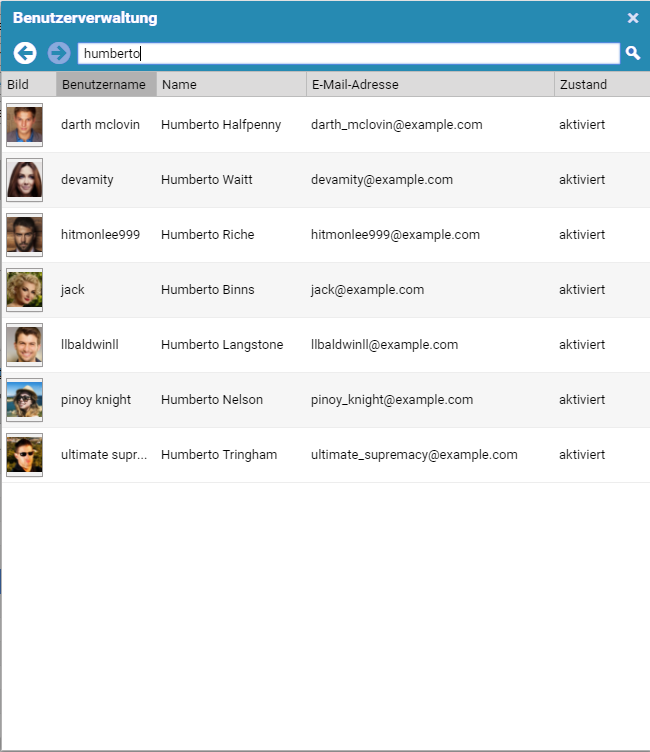This screenshot has width=650, height=752.
Task: Click the devamity user avatar
Action: tap(24, 180)
